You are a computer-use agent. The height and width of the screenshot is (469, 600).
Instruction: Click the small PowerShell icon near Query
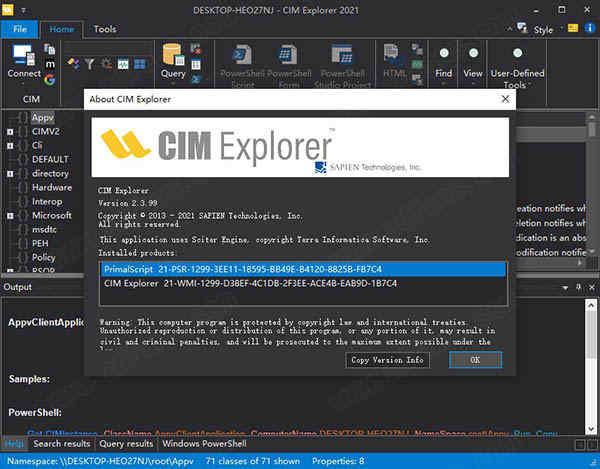(x=196, y=79)
